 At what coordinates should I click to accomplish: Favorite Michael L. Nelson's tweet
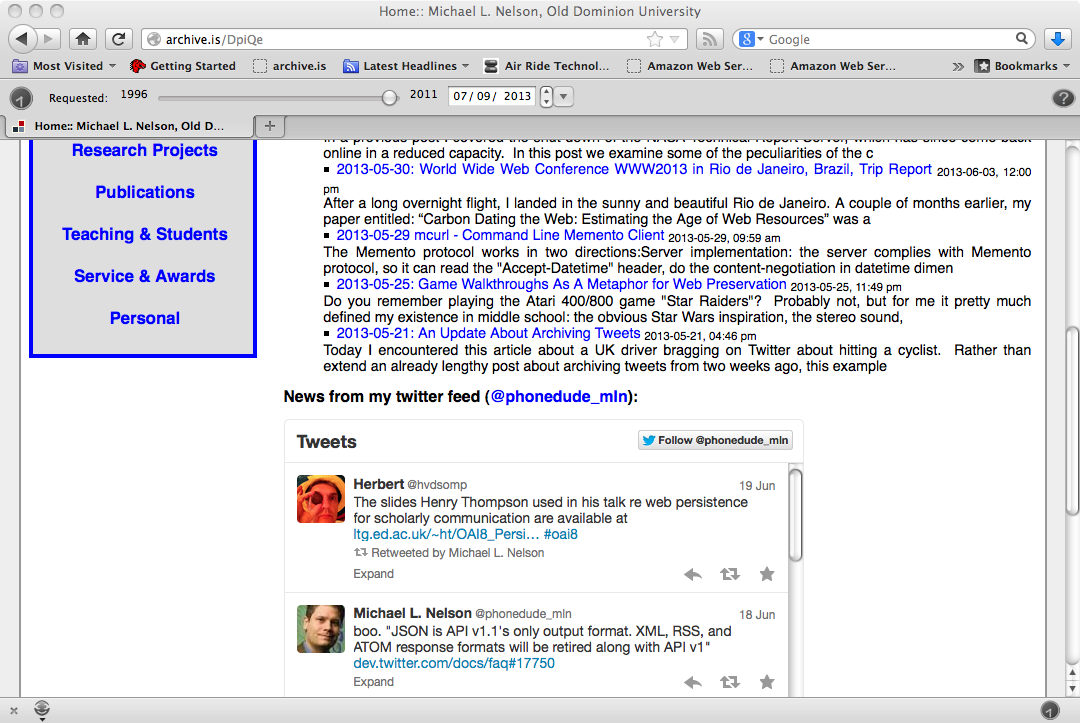767,682
